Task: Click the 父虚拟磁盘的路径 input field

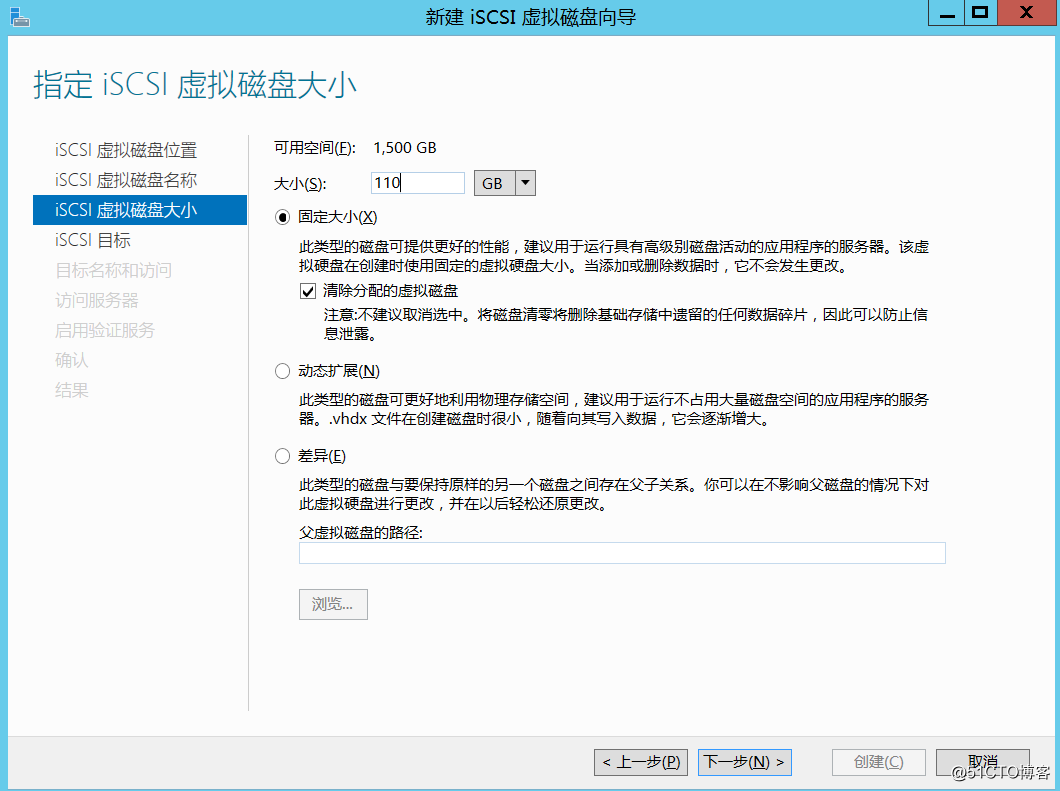Action: (x=622, y=553)
